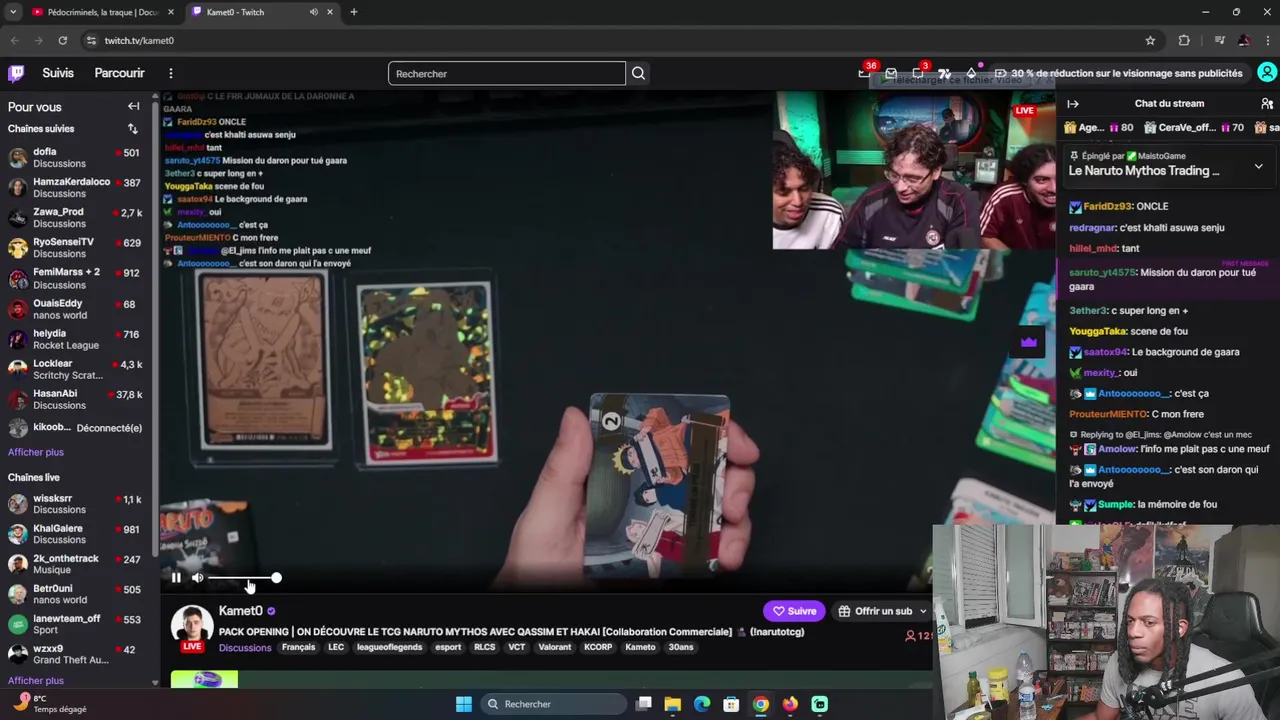Open the Chrome three-dot menu
This screenshot has height=720, width=1280.
[x=1268, y=40]
